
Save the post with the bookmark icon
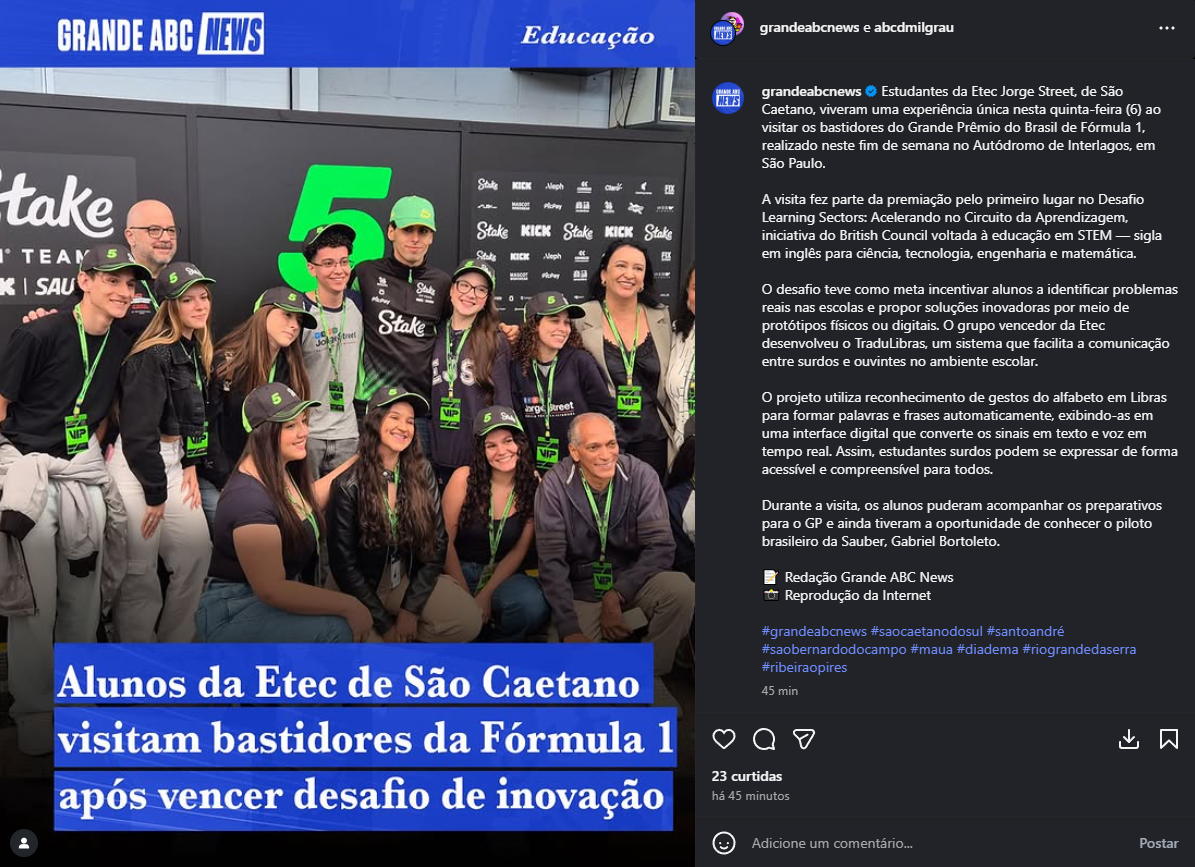(x=1168, y=739)
